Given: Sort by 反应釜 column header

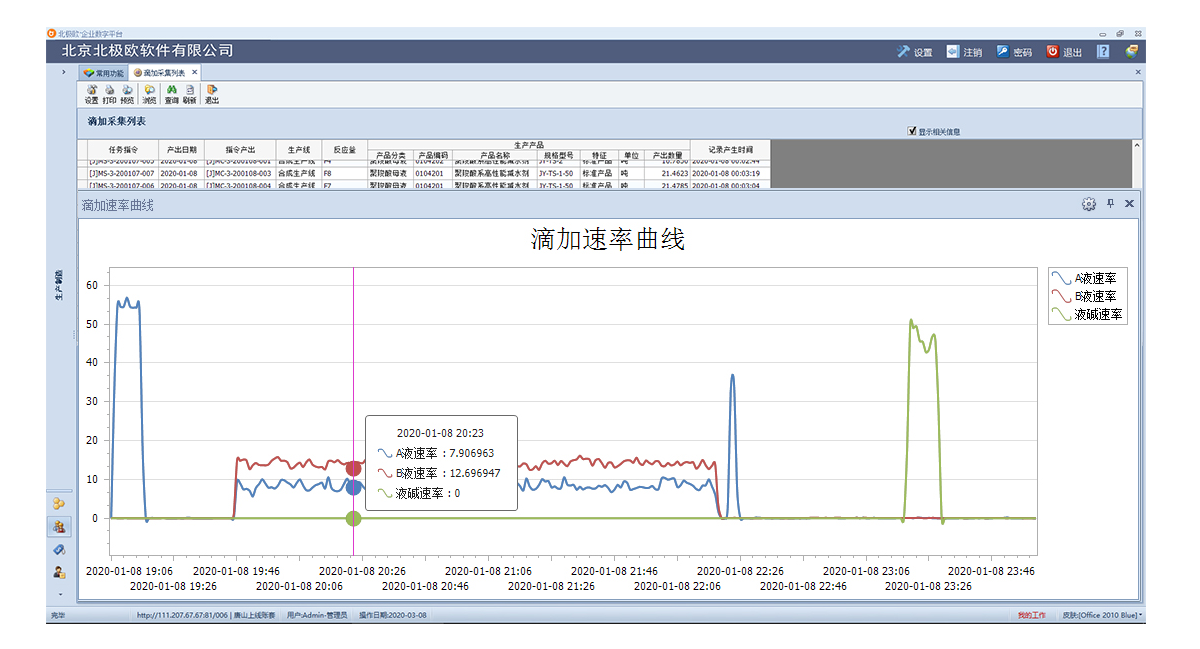Looking at the screenshot, I should coord(344,149).
